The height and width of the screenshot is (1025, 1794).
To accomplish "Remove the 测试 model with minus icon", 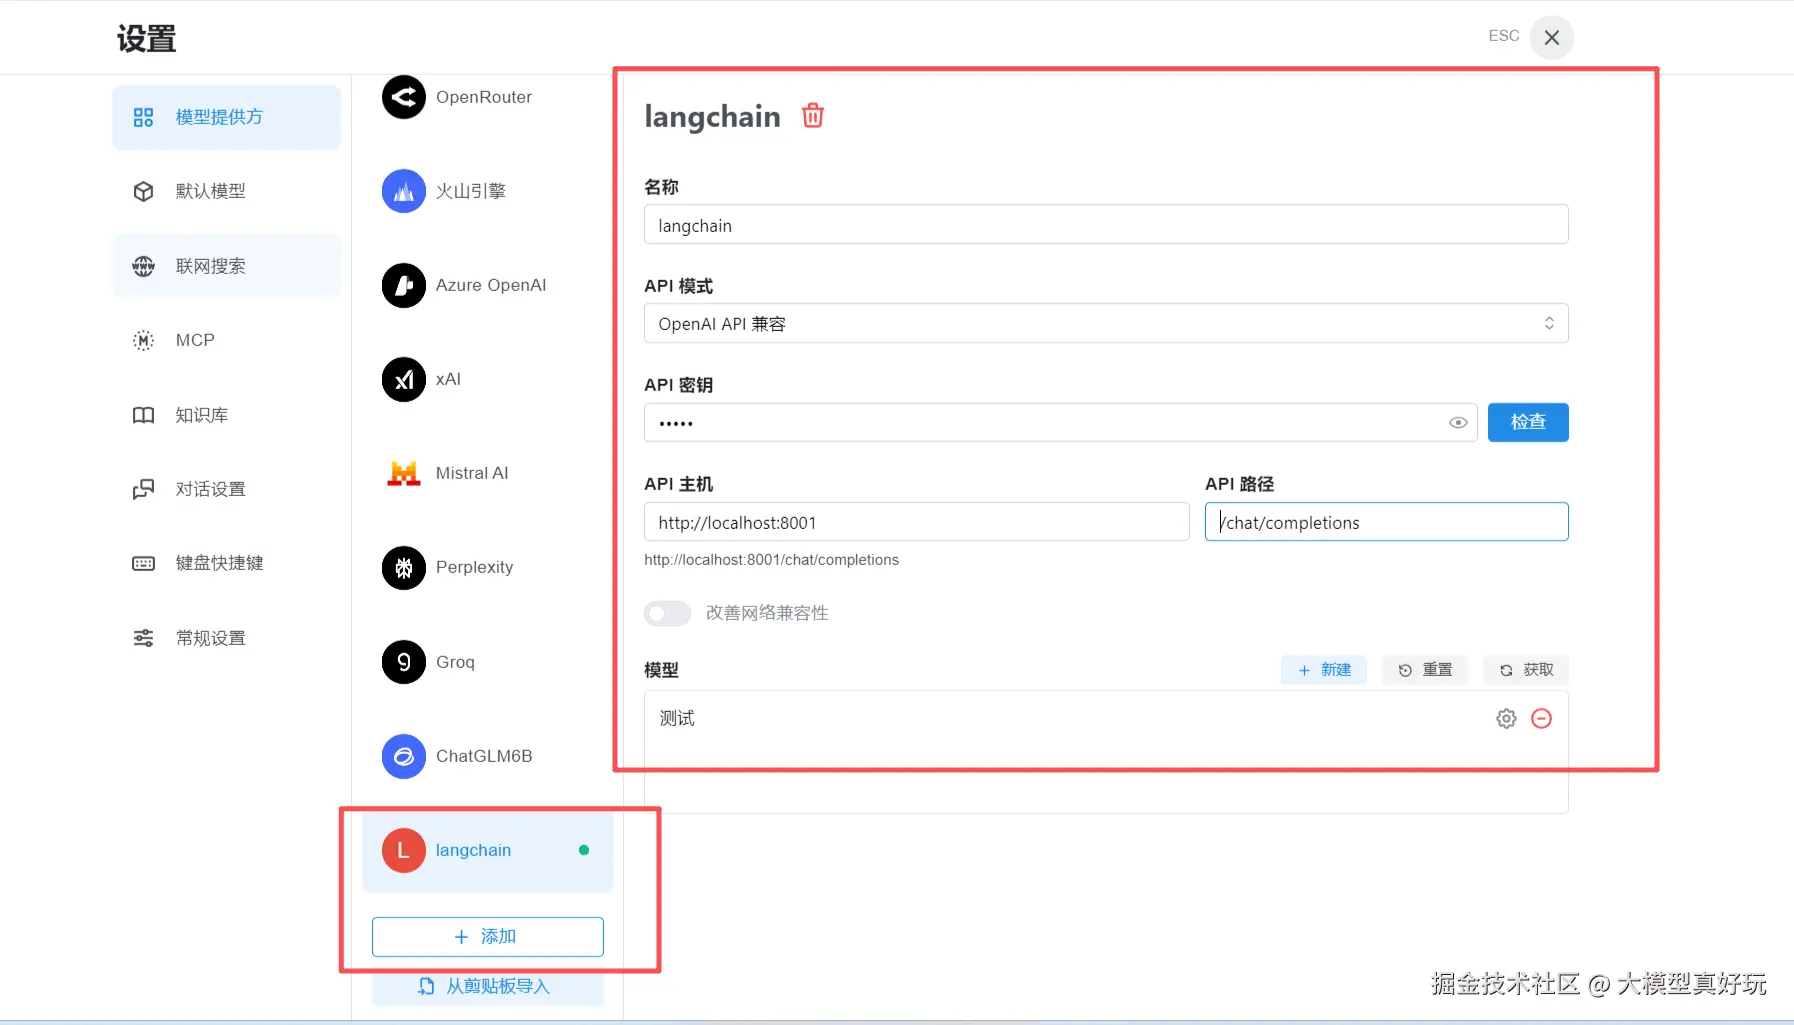I will tap(1542, 718).
